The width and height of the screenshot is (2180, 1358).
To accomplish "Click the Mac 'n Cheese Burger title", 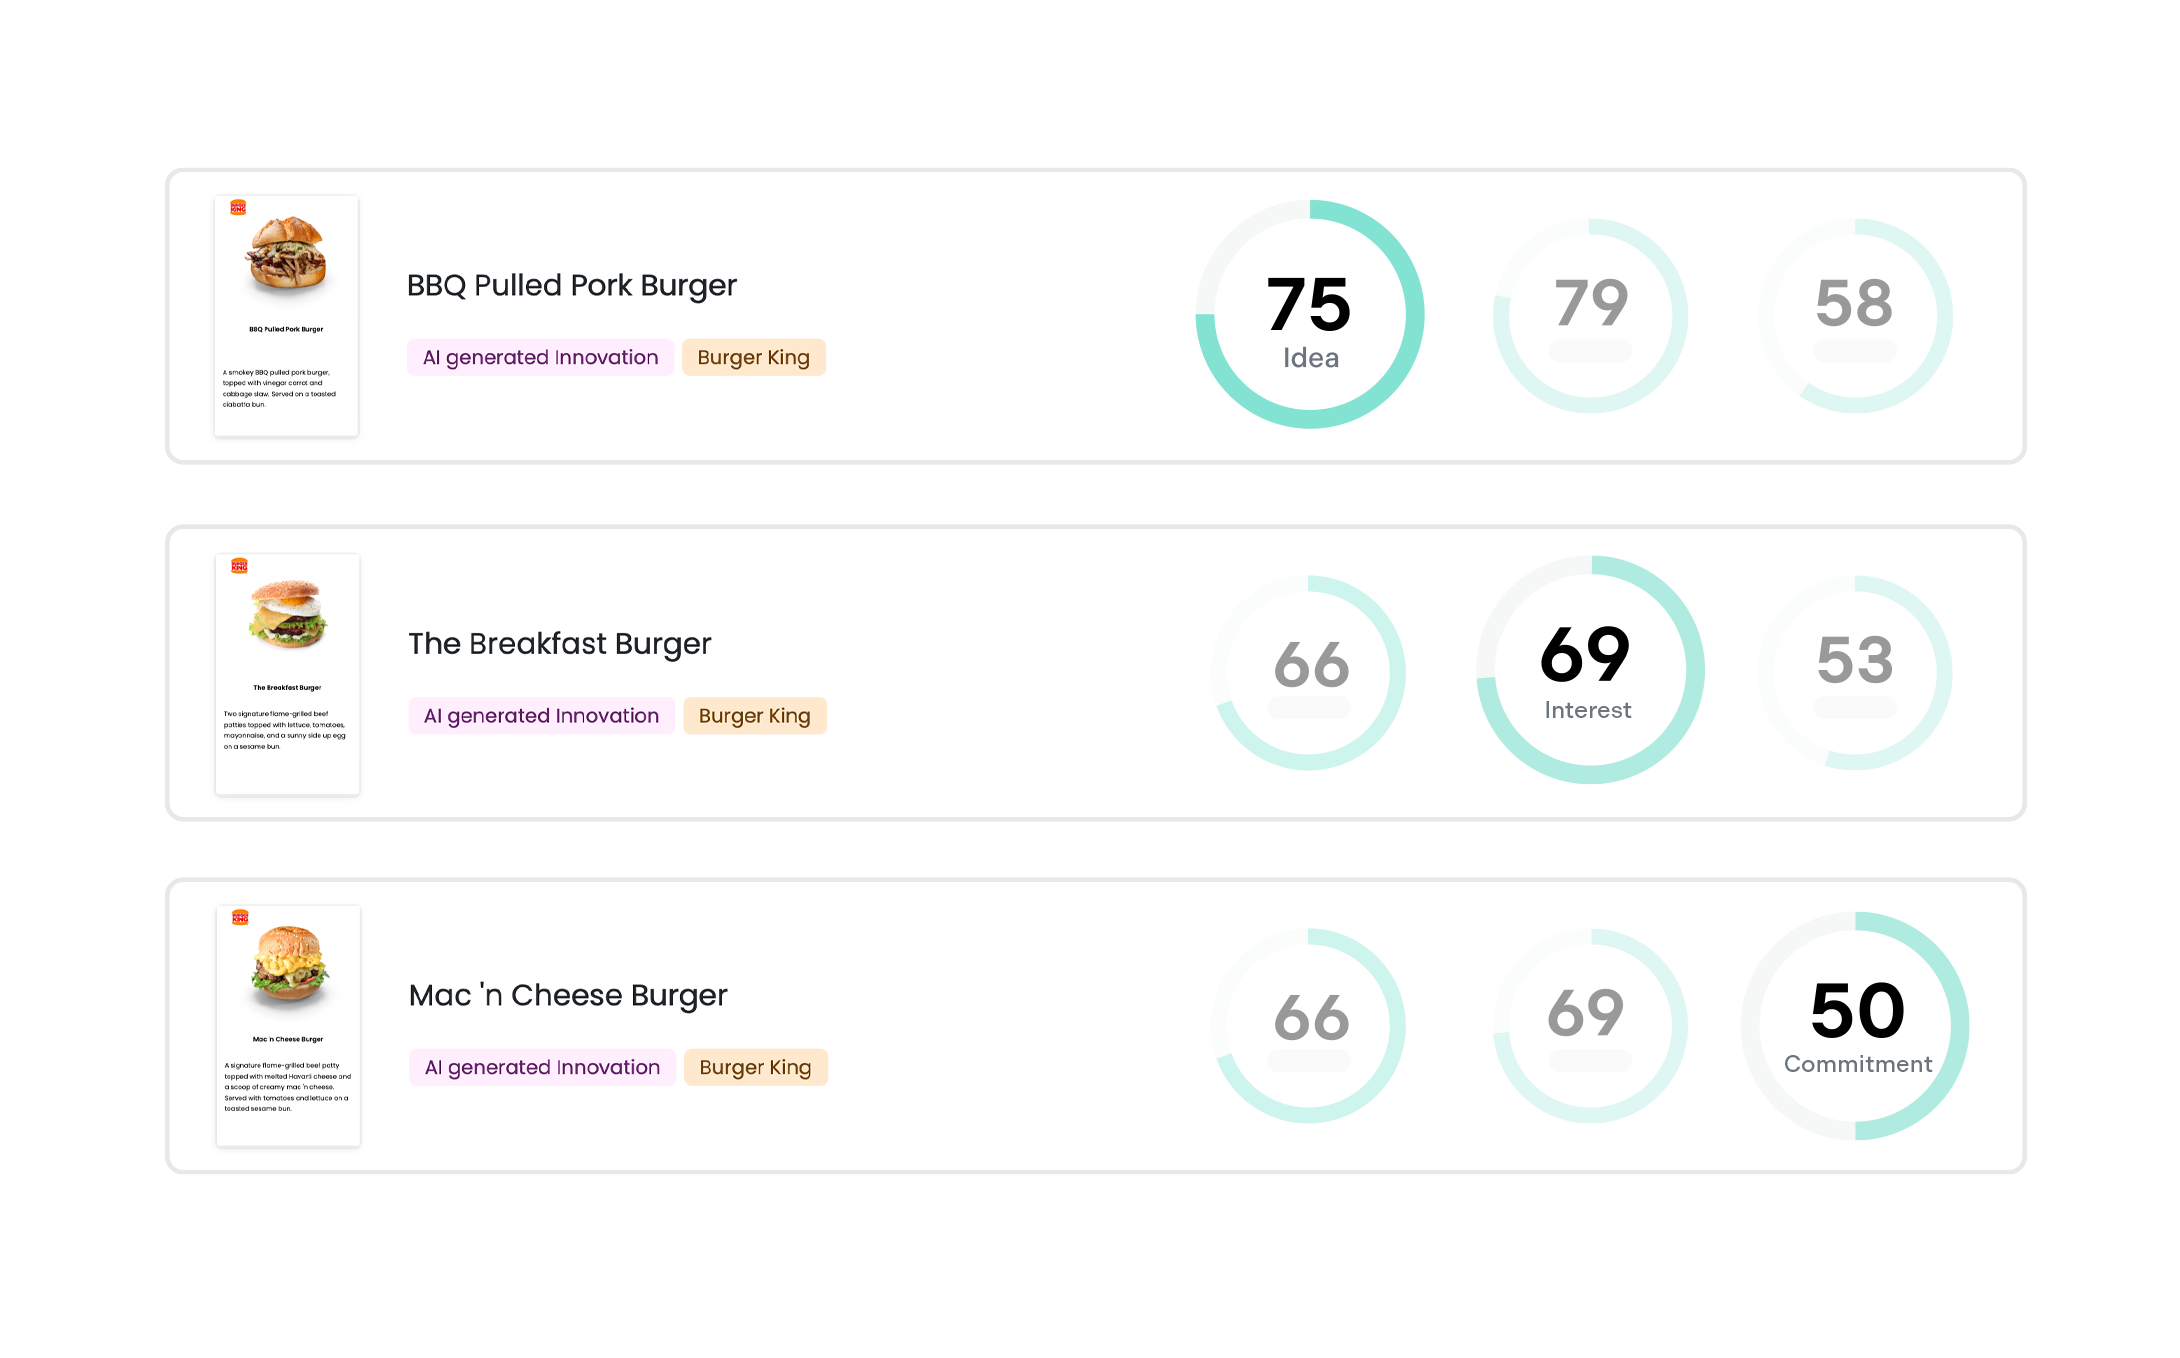I will click(x=568, y=996).
